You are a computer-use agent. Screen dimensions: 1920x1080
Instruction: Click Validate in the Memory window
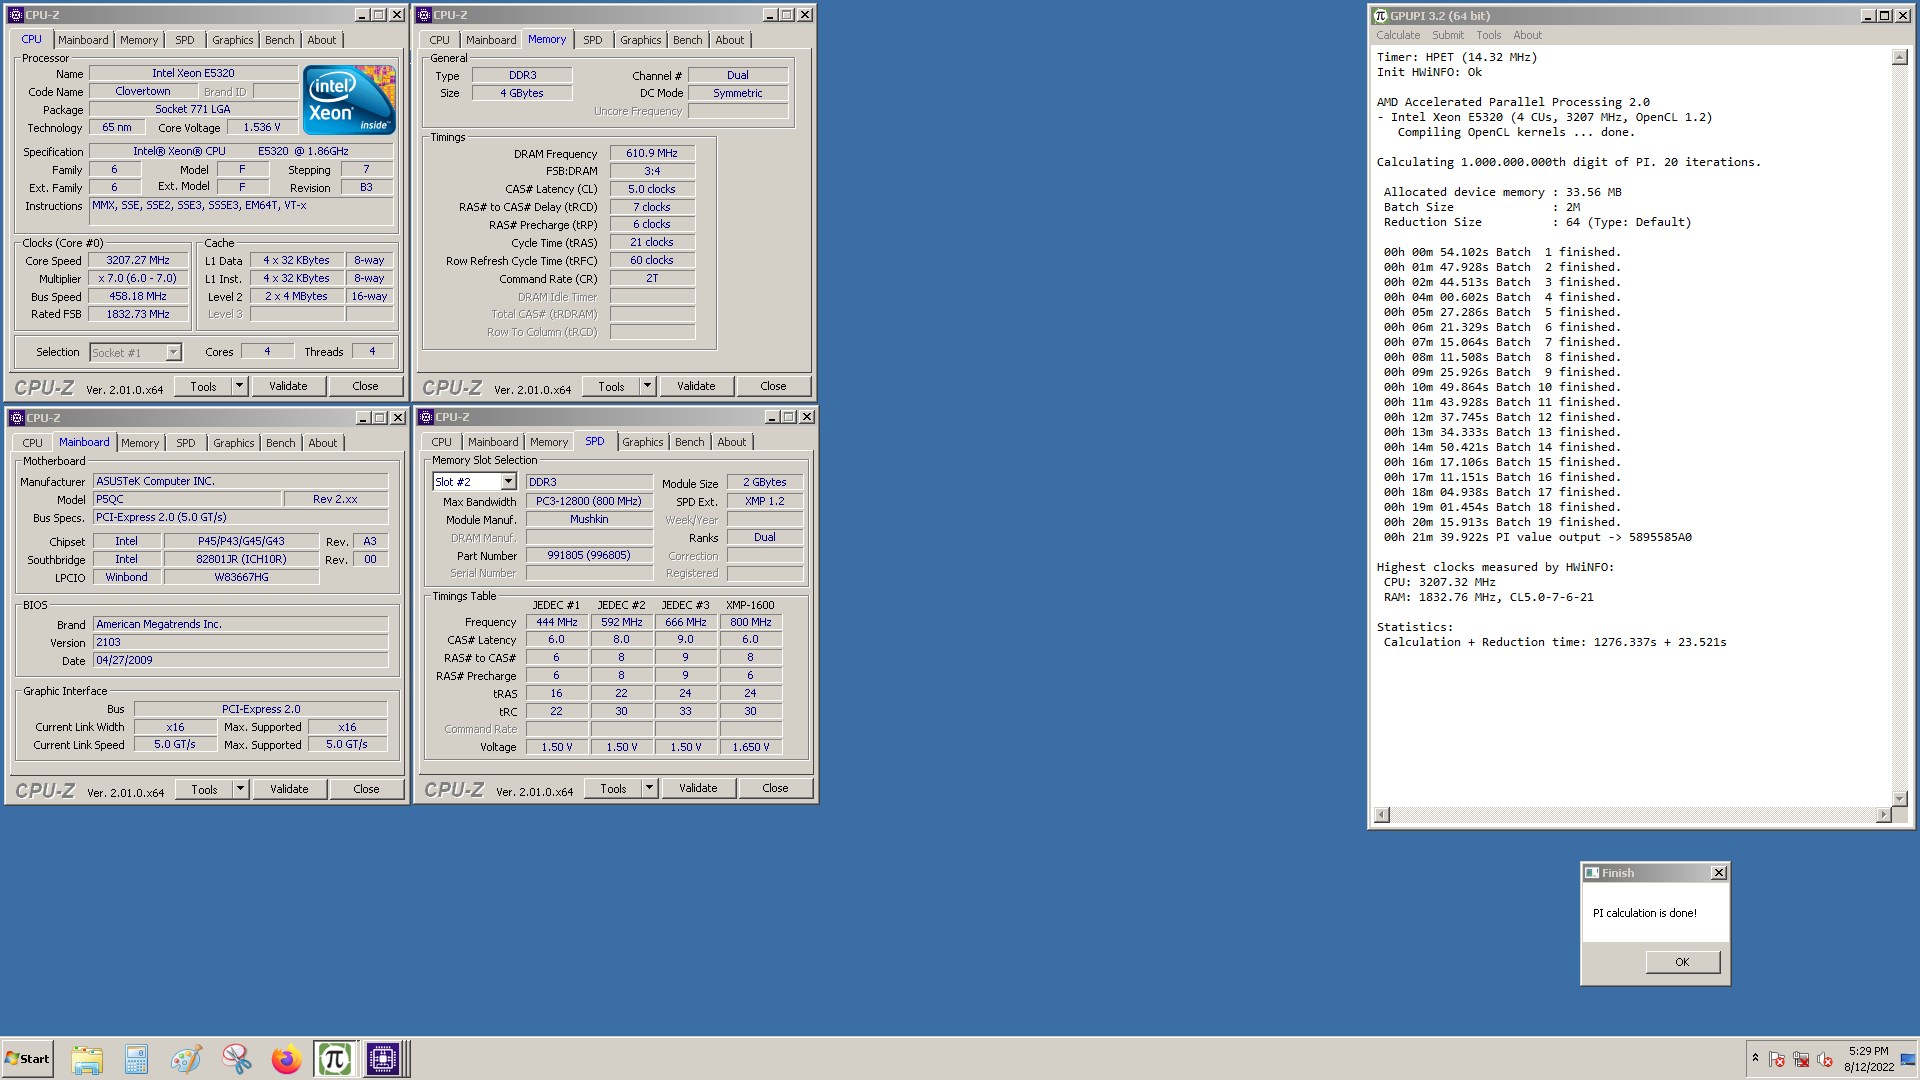coord(696,386)
